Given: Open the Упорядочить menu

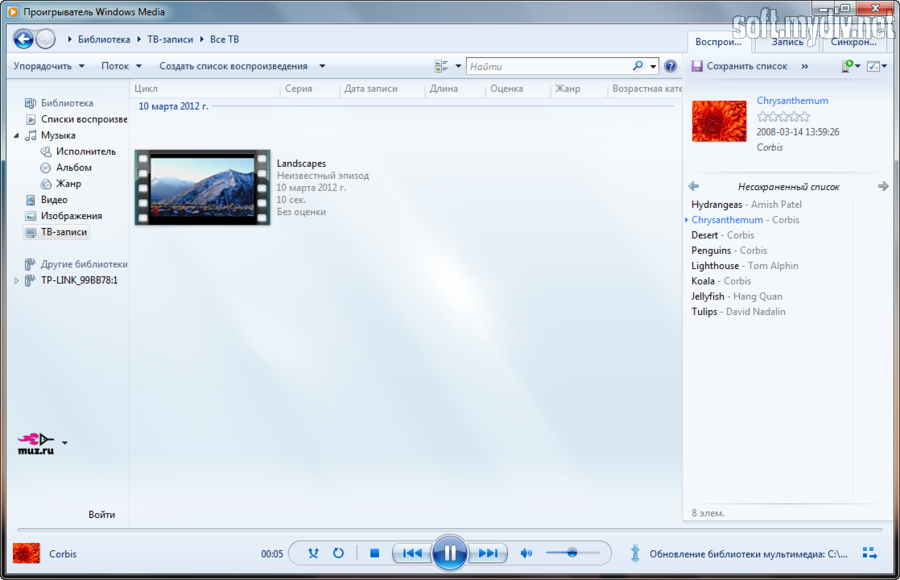Looking at the screenshot, I should [x=49, y=66].
